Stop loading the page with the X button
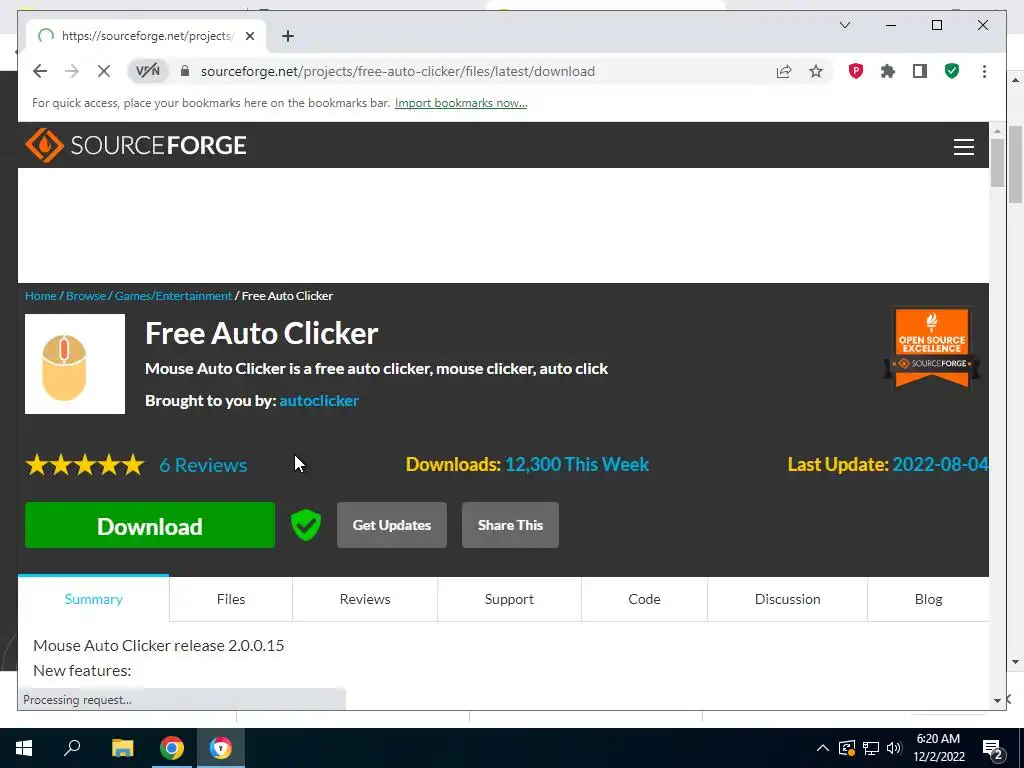 tap(104, 71)
